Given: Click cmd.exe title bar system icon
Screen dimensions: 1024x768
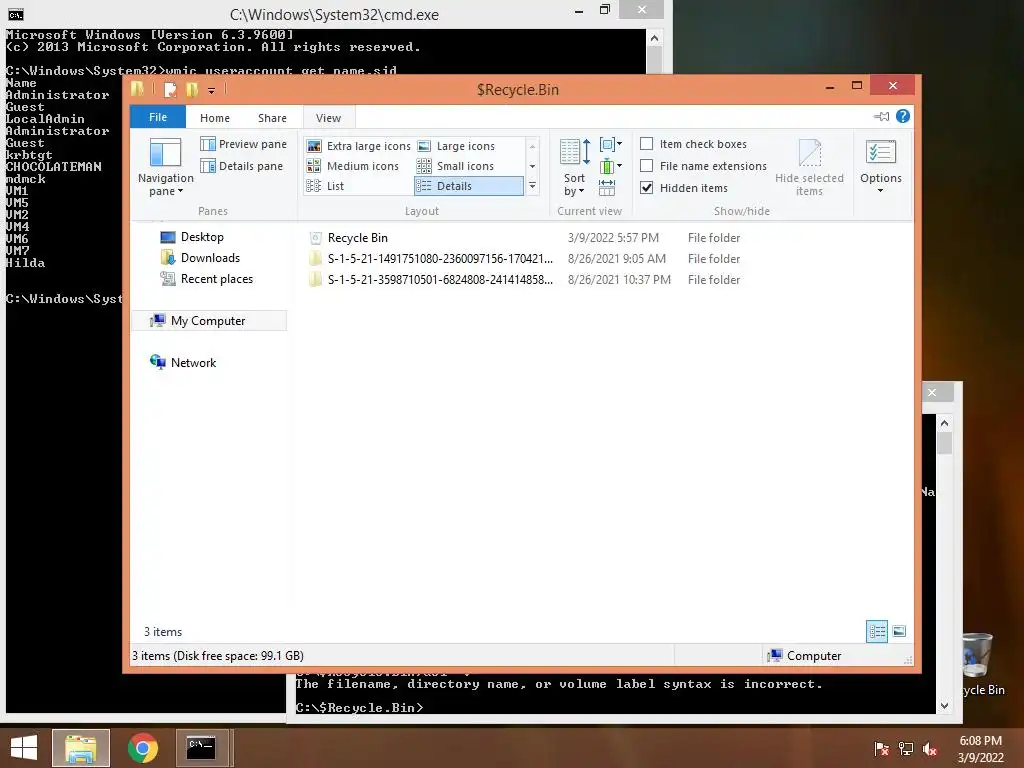Looking at the screenshot, I should pos(16,14).
